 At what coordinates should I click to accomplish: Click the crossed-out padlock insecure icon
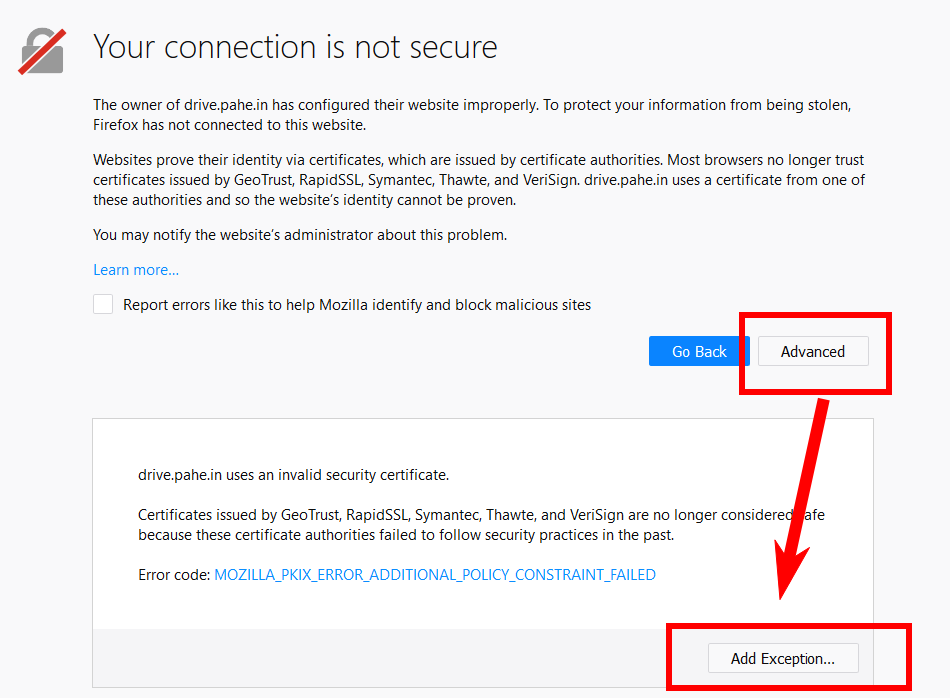pyautogui.click(x=42, y=52)
